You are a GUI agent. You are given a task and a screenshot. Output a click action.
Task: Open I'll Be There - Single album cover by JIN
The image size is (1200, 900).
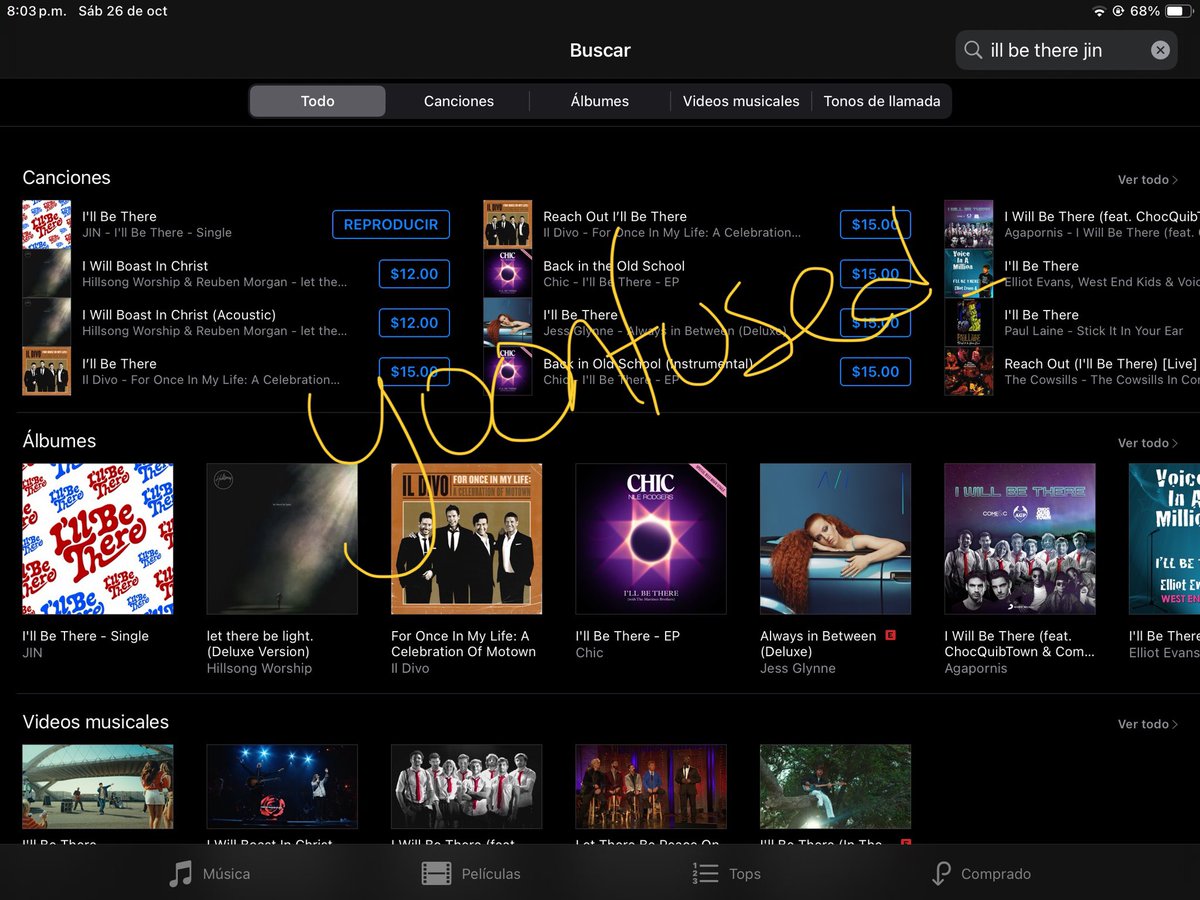click(x=98, y=538)
